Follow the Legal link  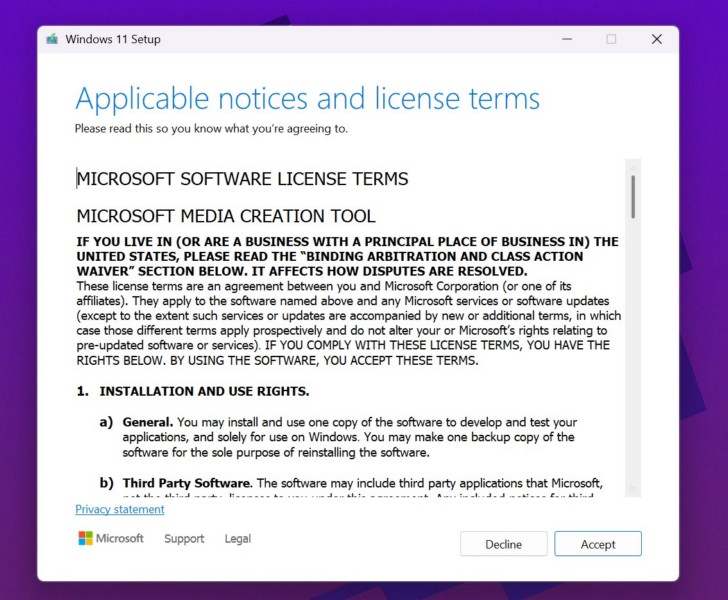click(x=238, y=539)
